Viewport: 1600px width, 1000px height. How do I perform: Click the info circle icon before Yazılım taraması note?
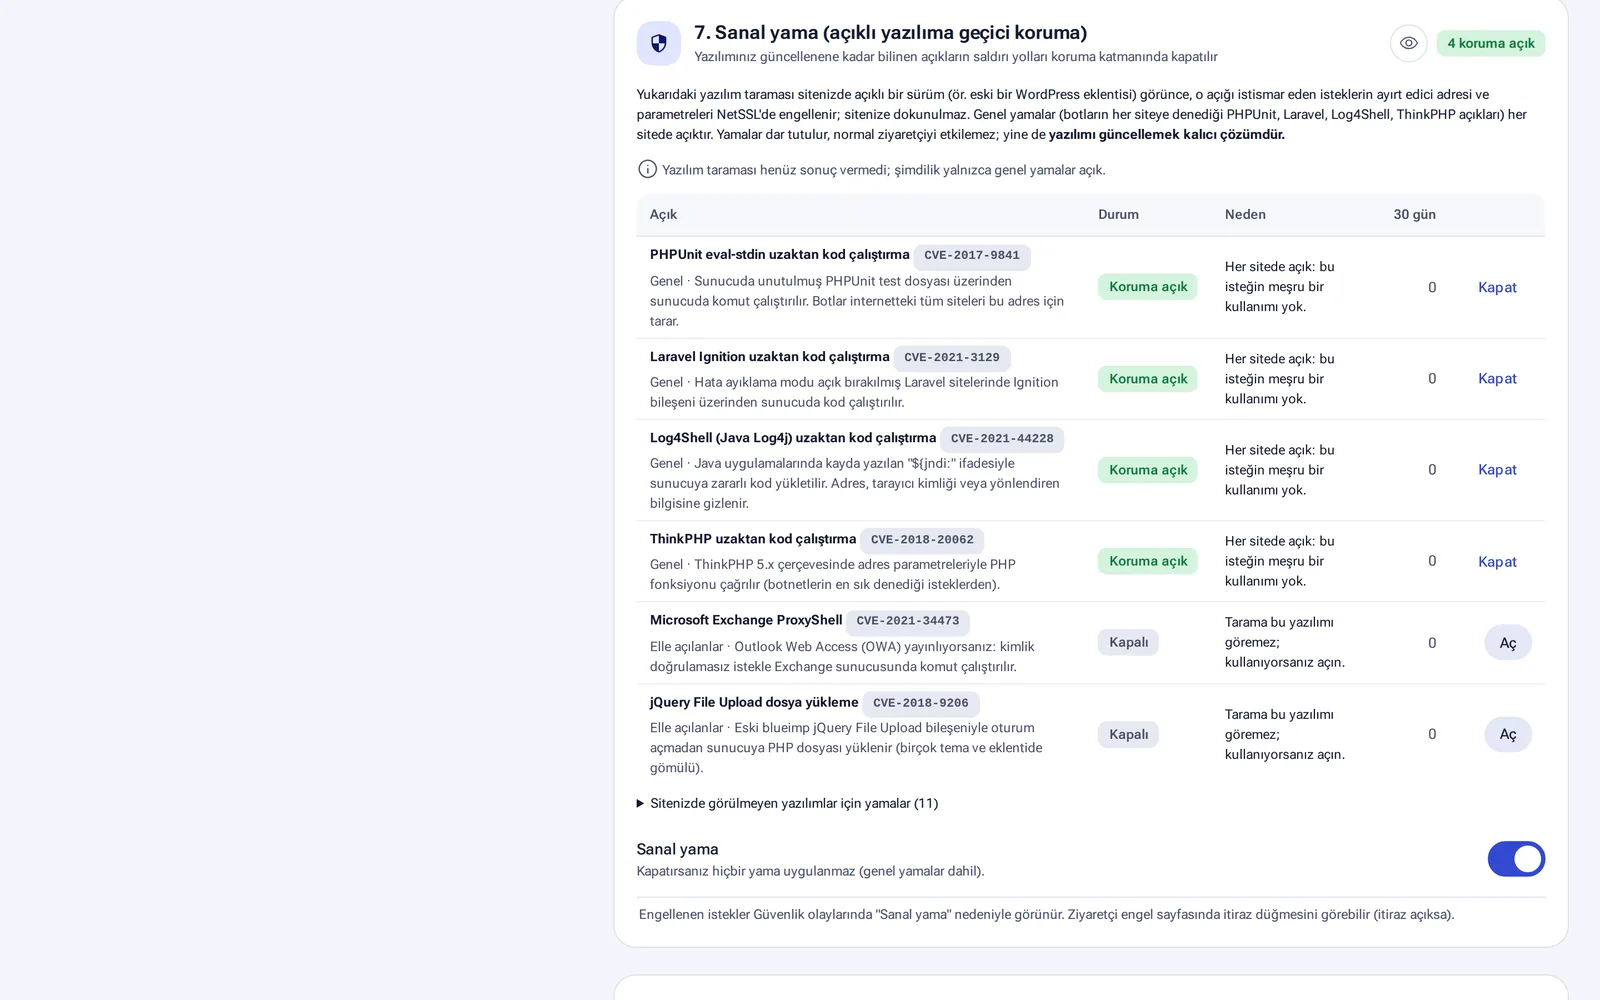click(647, 169)
